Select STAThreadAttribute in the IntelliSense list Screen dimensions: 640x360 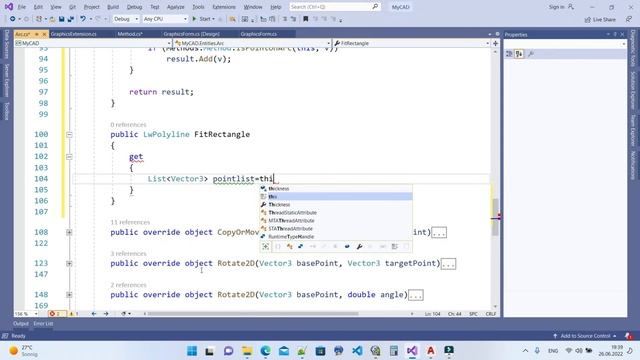(336, 229)
